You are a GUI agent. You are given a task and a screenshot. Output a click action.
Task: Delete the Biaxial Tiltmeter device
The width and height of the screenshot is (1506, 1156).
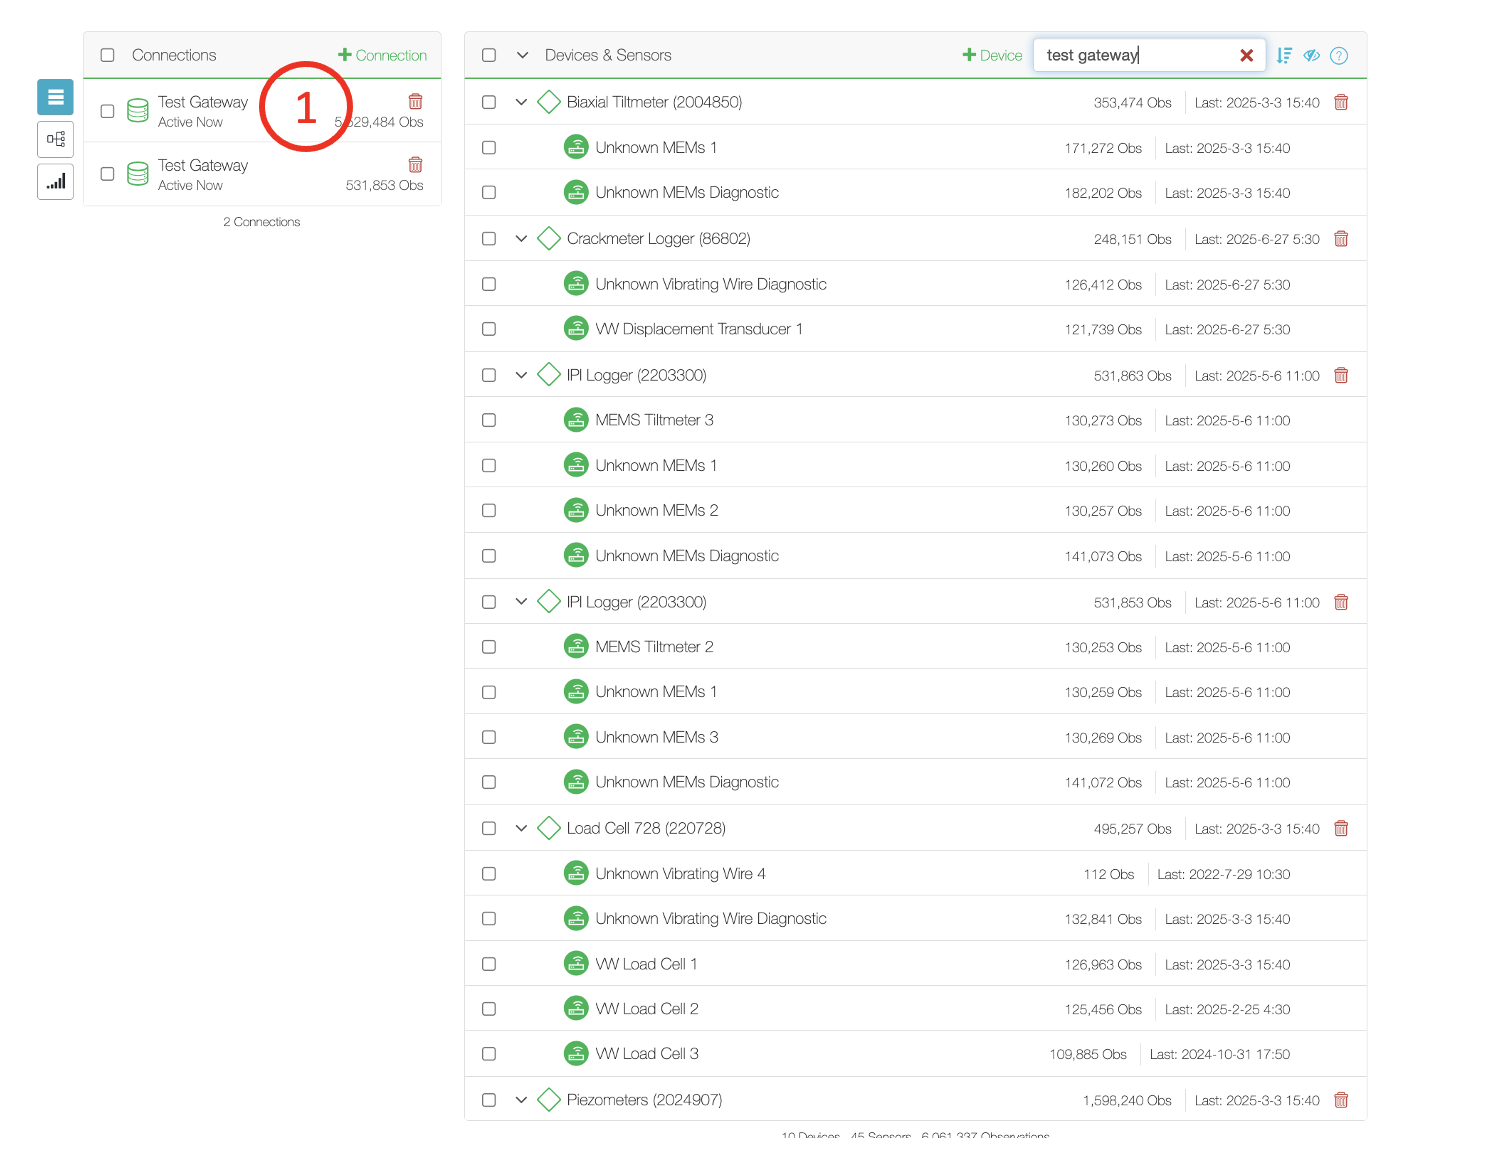click(1341, 102)
